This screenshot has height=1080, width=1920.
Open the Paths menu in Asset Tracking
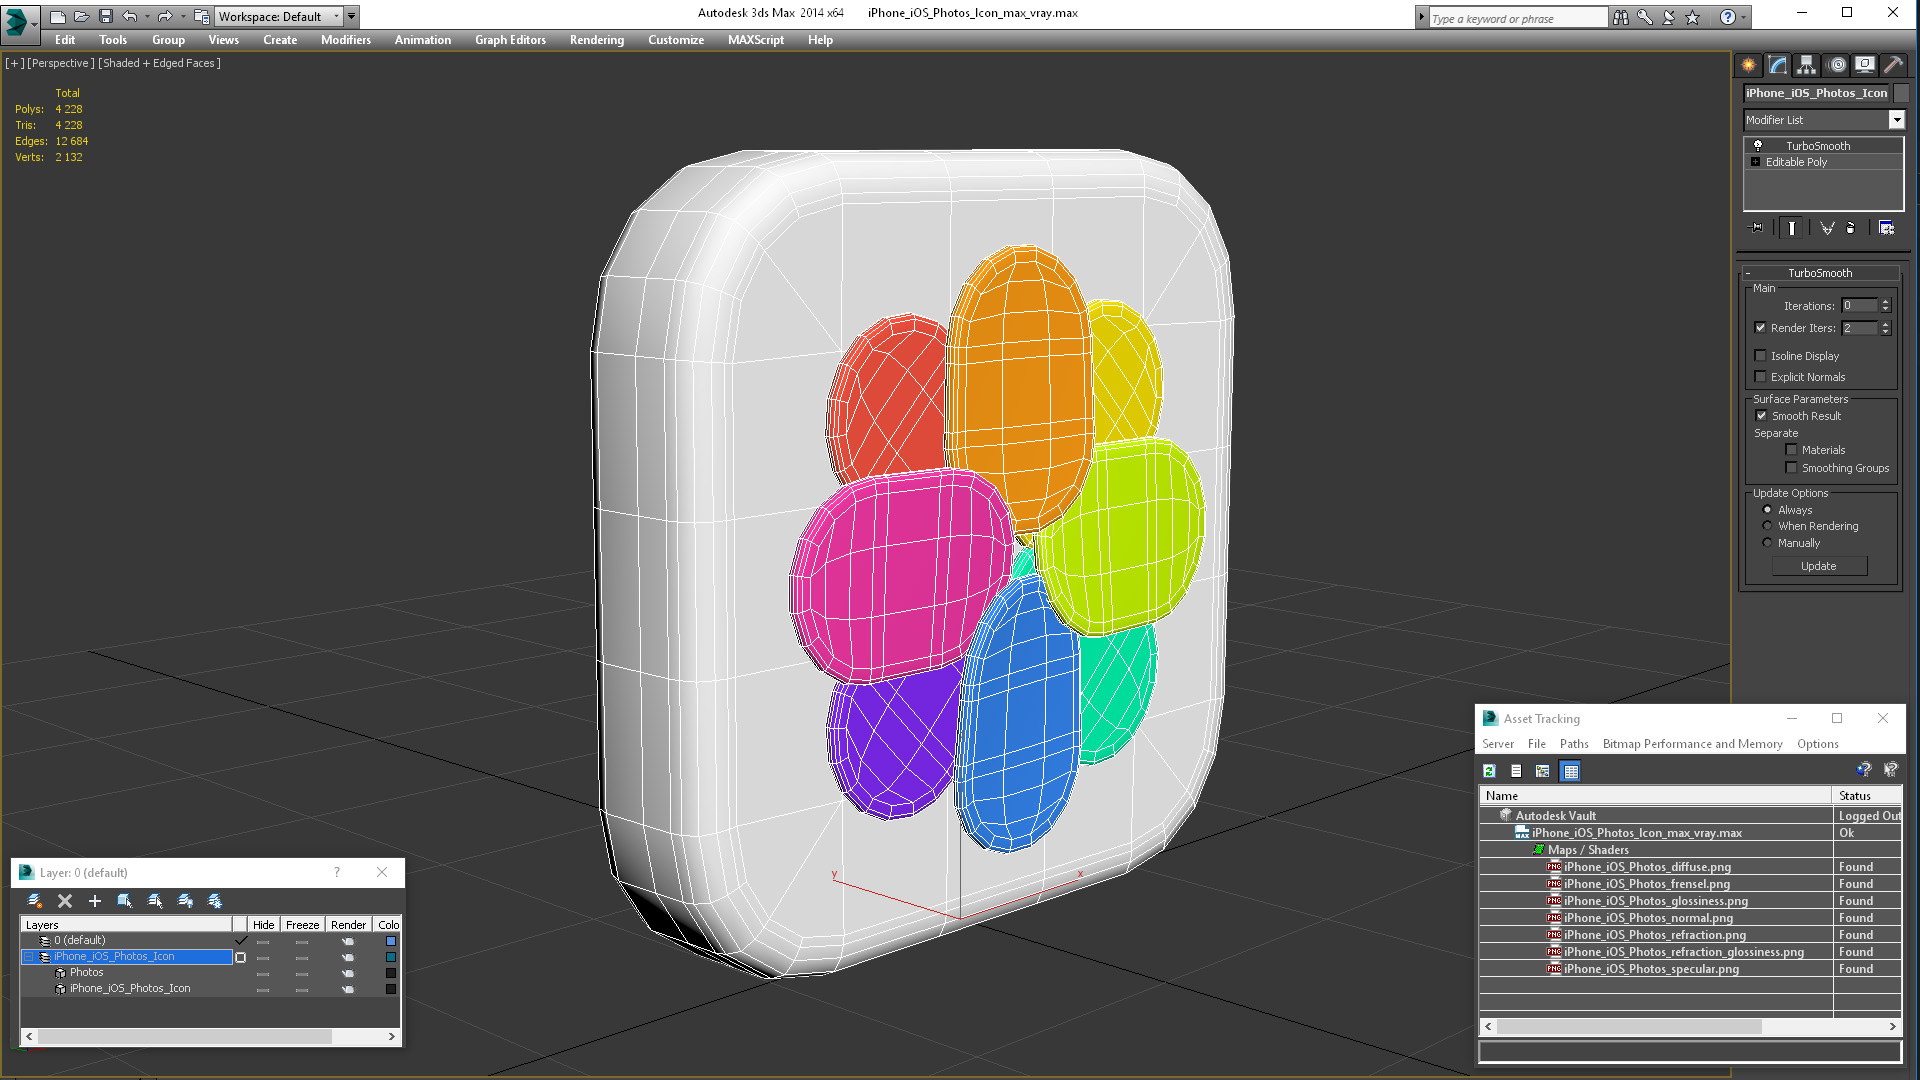click(1574, 744)
